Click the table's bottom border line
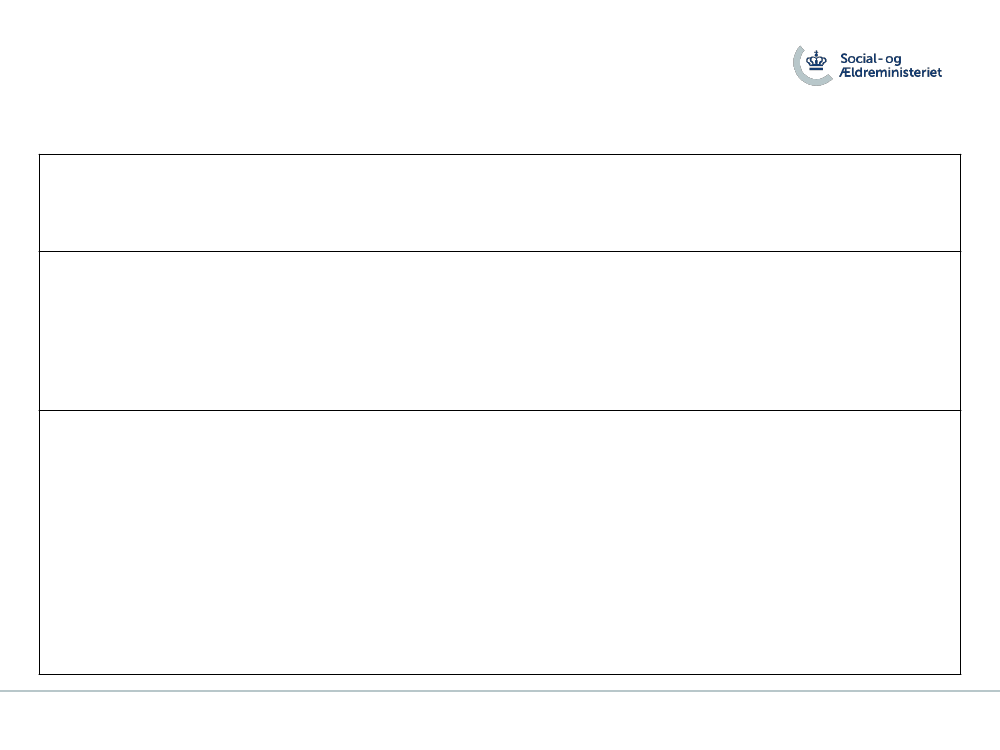Screen dimensions: 1000x750 [500, 674]
